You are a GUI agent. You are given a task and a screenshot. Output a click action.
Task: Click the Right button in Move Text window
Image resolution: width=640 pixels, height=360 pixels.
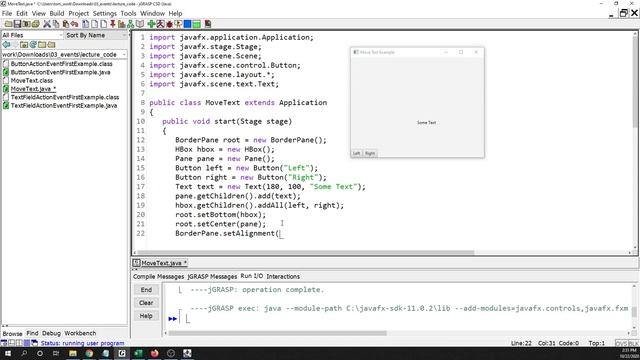click(370, 153)
